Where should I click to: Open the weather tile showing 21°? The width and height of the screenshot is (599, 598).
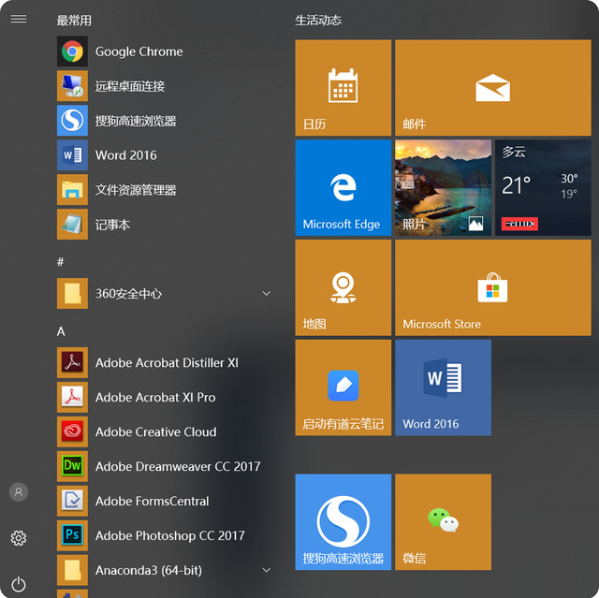tap(543, 188)
